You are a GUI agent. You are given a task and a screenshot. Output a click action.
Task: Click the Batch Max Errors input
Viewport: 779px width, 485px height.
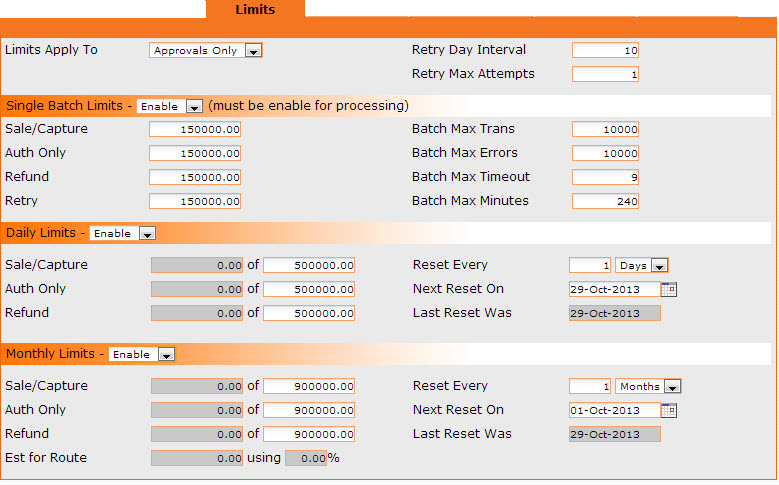(606, 153)
